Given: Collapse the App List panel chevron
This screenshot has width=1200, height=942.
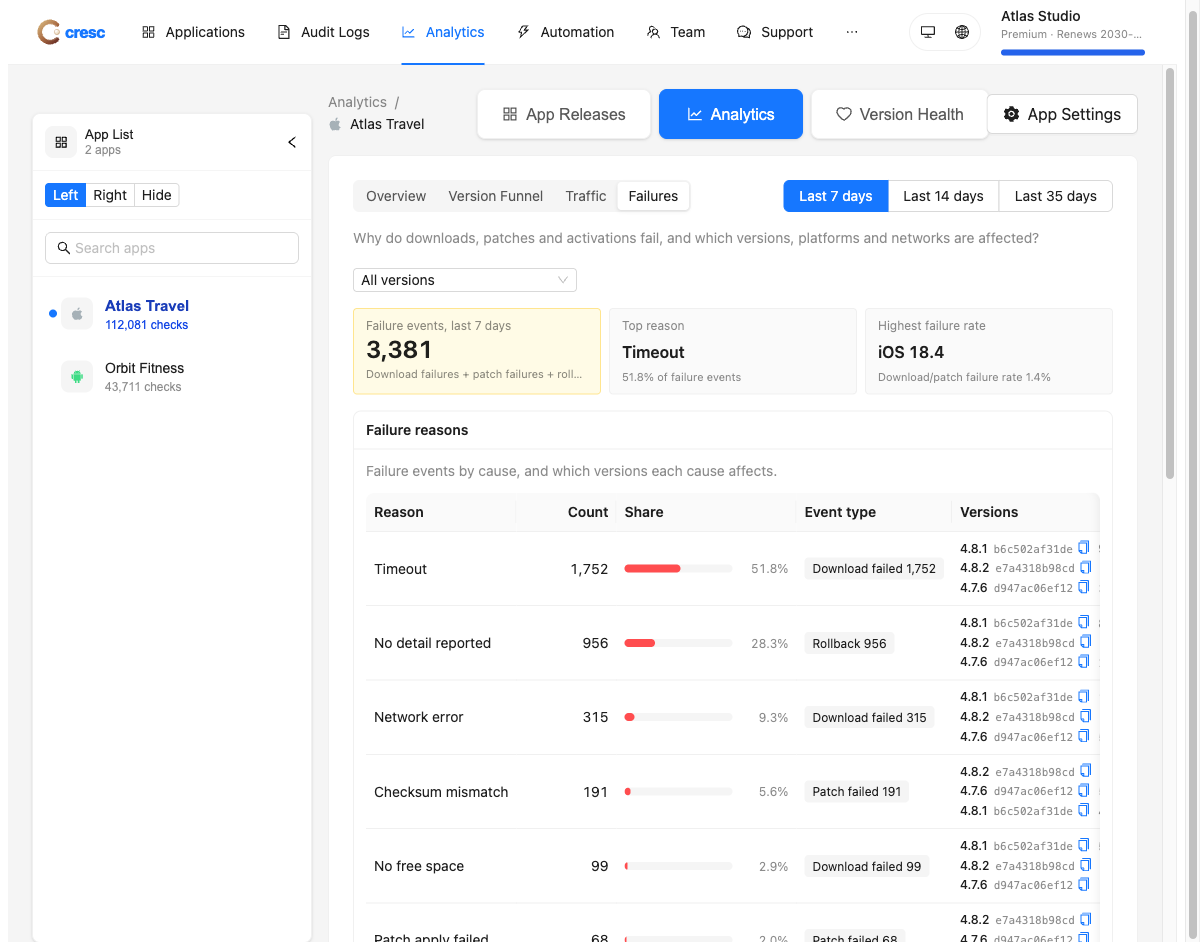Looking at the screenshot, I should click(292, 142).
